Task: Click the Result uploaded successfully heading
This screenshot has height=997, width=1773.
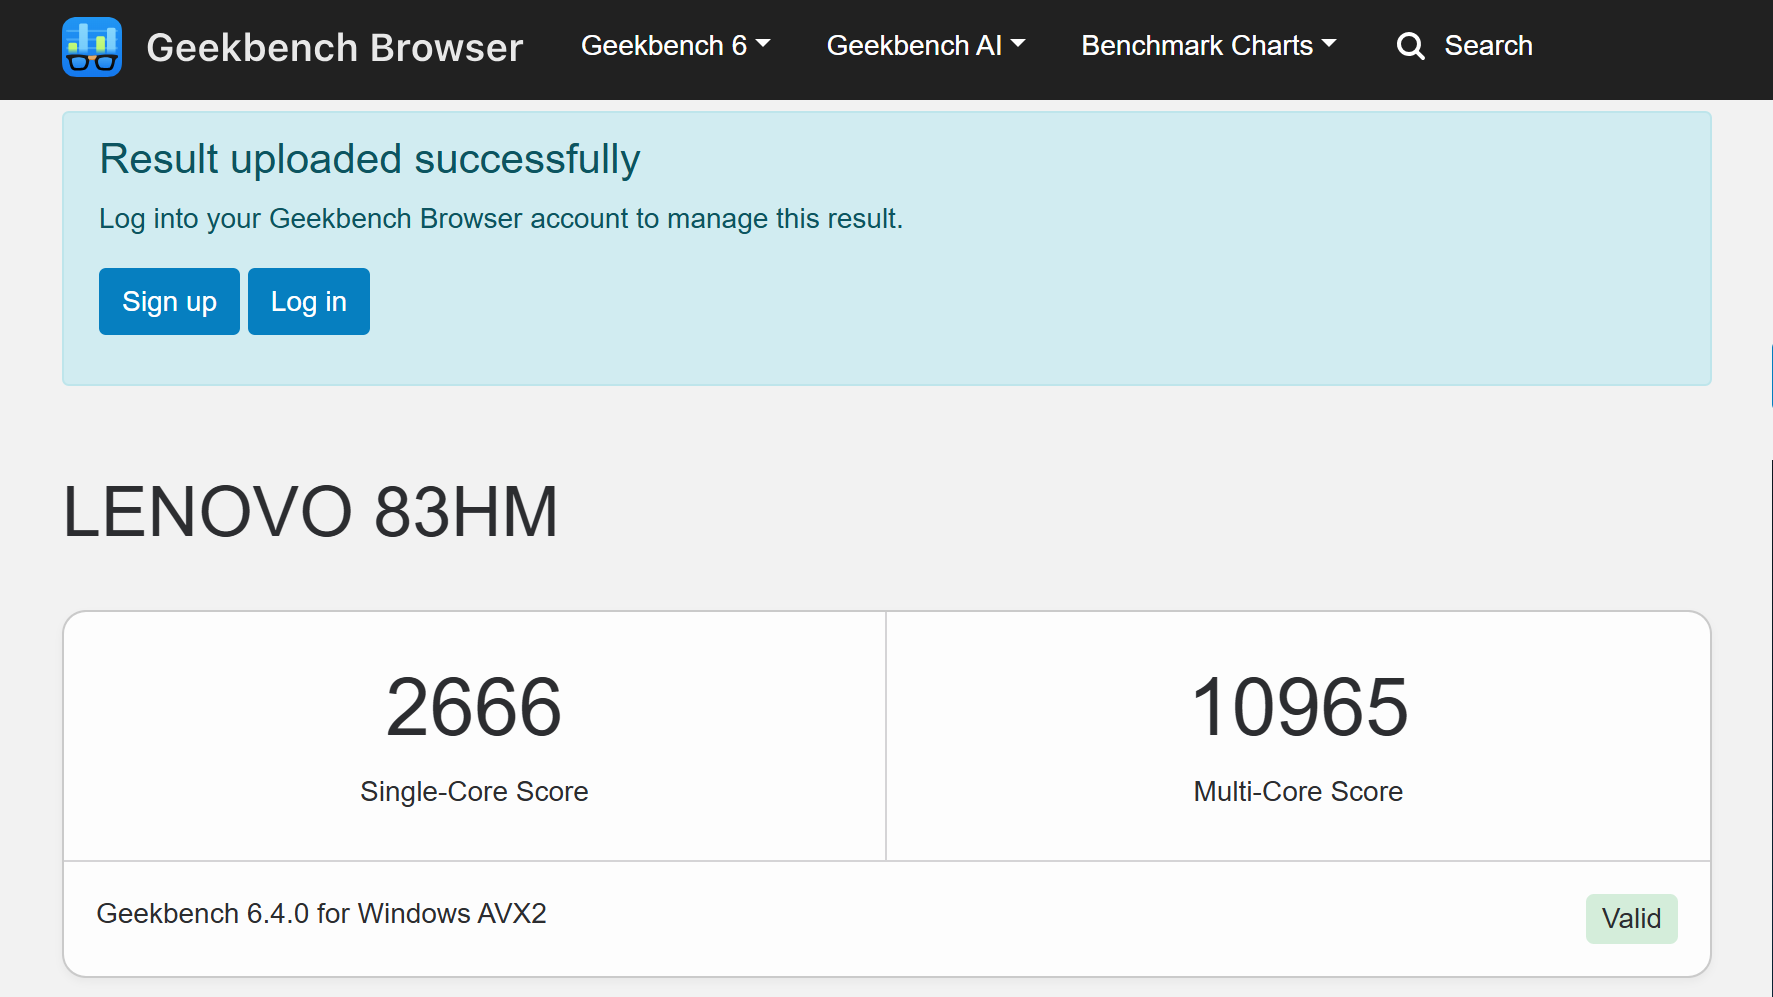Action: 370,159
